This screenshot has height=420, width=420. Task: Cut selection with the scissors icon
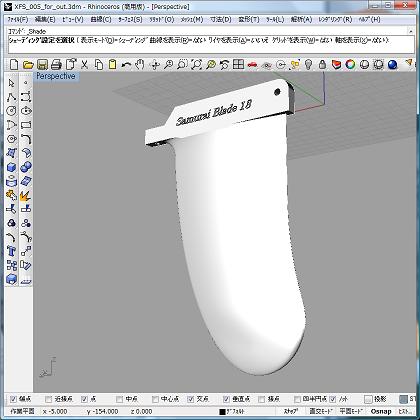(85, 64)
